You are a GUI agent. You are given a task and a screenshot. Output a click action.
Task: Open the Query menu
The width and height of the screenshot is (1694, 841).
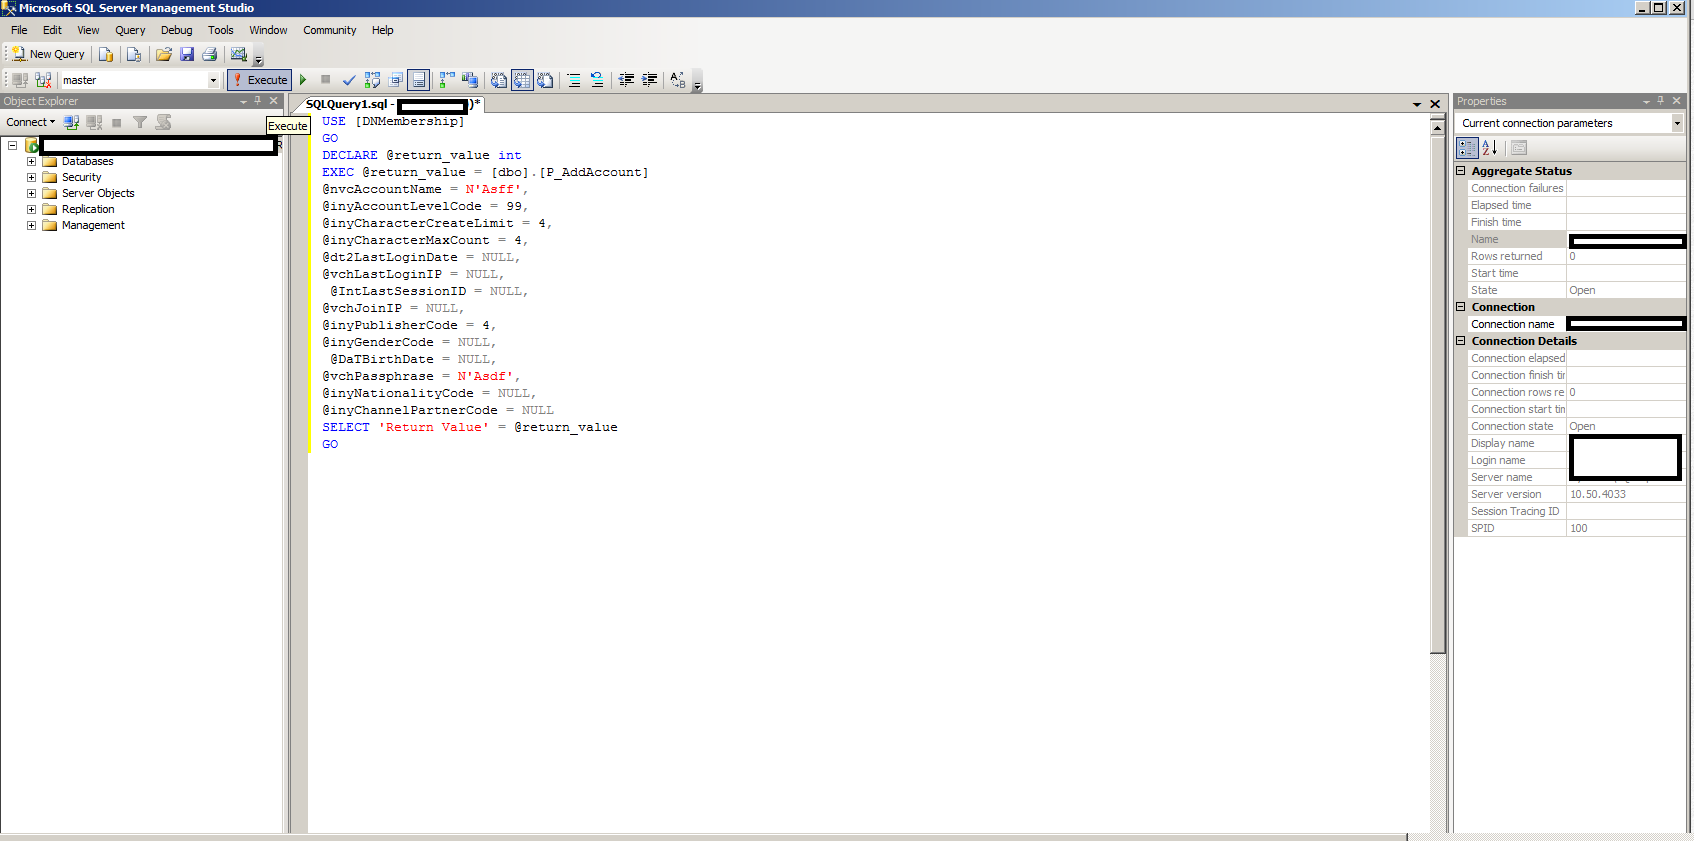coord(130,30)
